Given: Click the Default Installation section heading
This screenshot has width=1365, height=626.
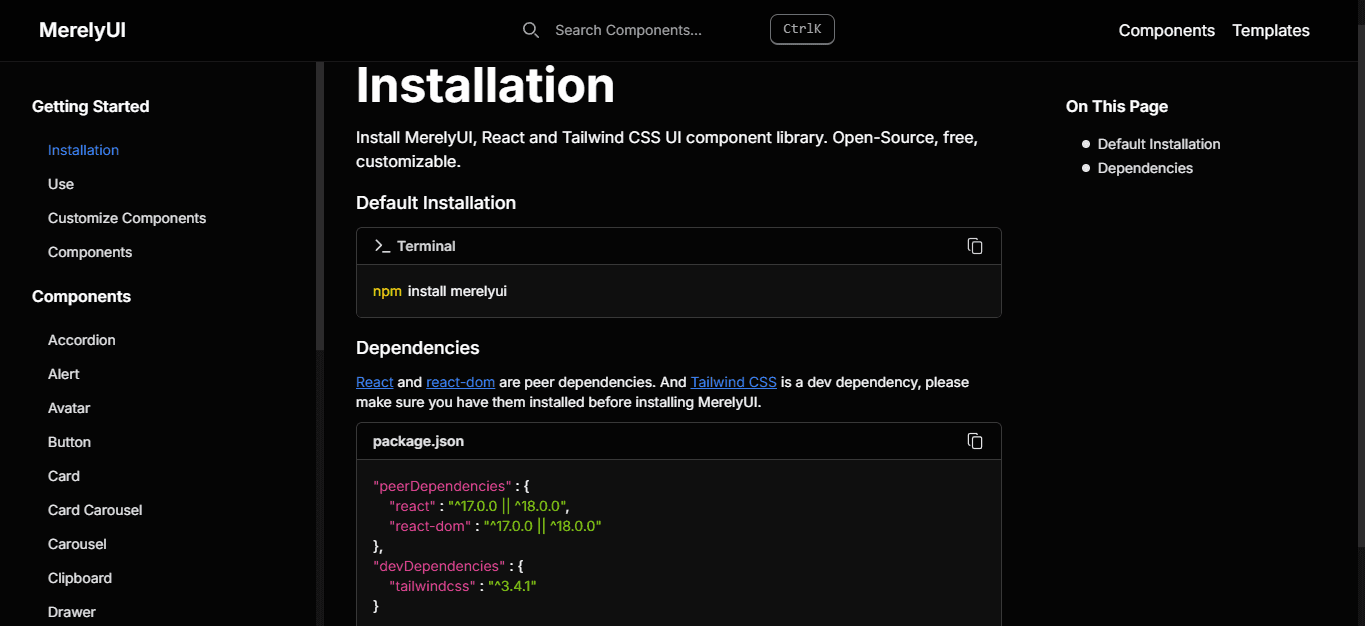Looking at the screenshot, I should 436,203.
